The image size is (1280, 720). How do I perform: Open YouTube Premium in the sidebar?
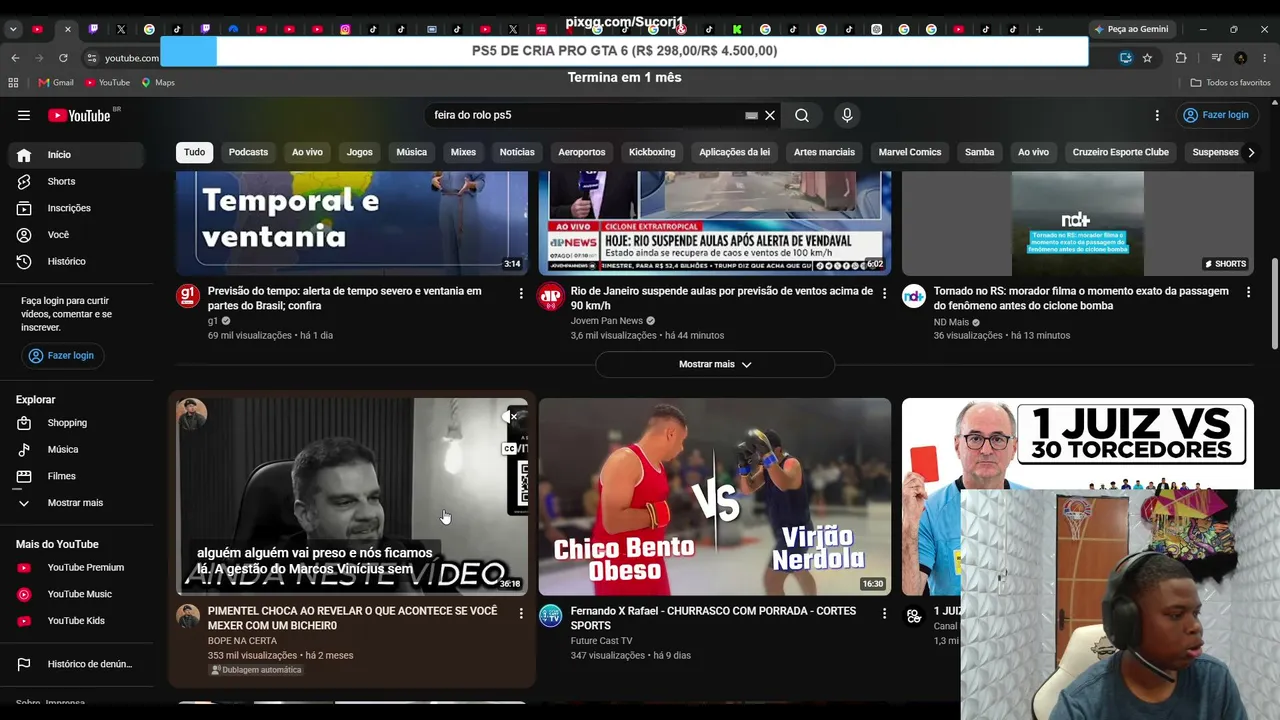pos(77,568)
